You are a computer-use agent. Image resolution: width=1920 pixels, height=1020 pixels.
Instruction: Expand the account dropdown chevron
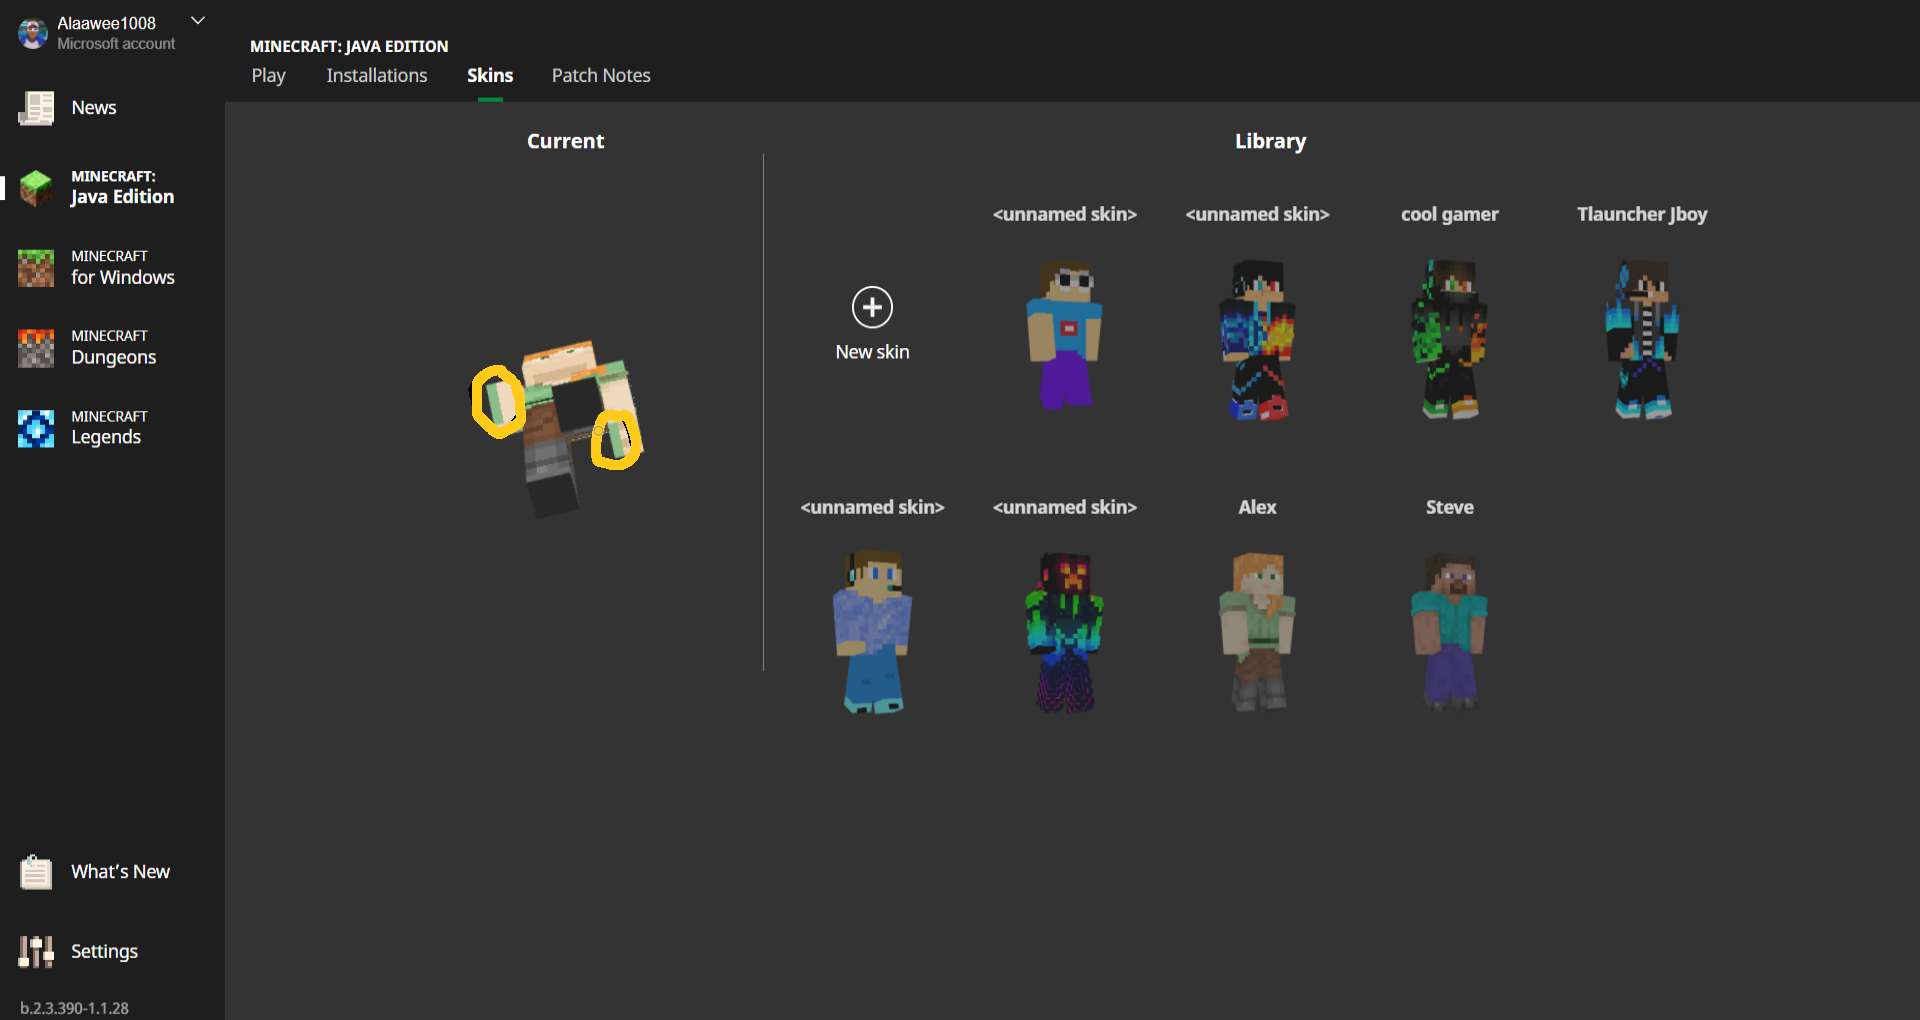tap(198, 21)
